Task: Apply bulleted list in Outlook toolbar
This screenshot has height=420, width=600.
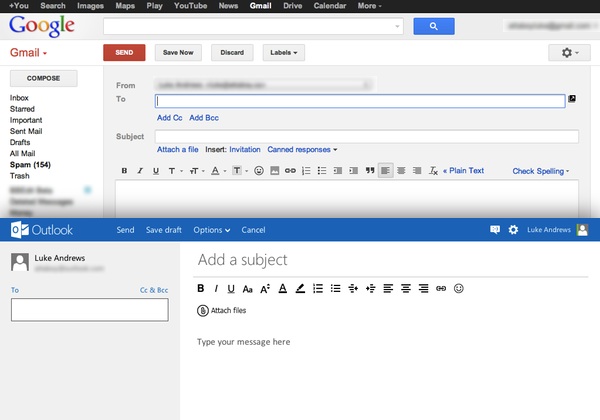Action: click(336, 288)
